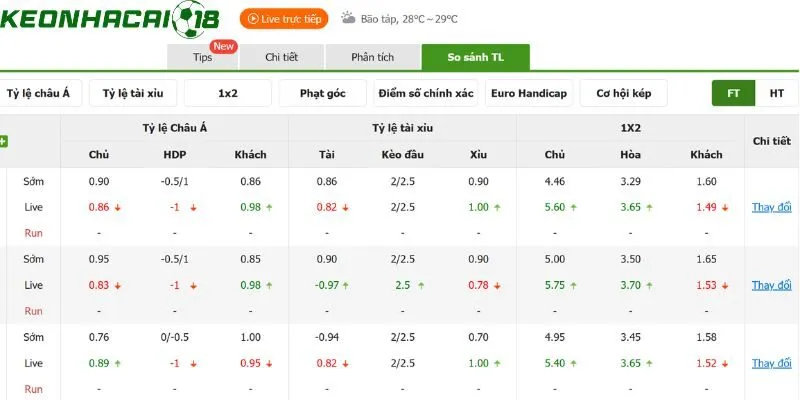800x400 pixels.
Task: Click the red New badge on Tips
Action: coord(223,46)
